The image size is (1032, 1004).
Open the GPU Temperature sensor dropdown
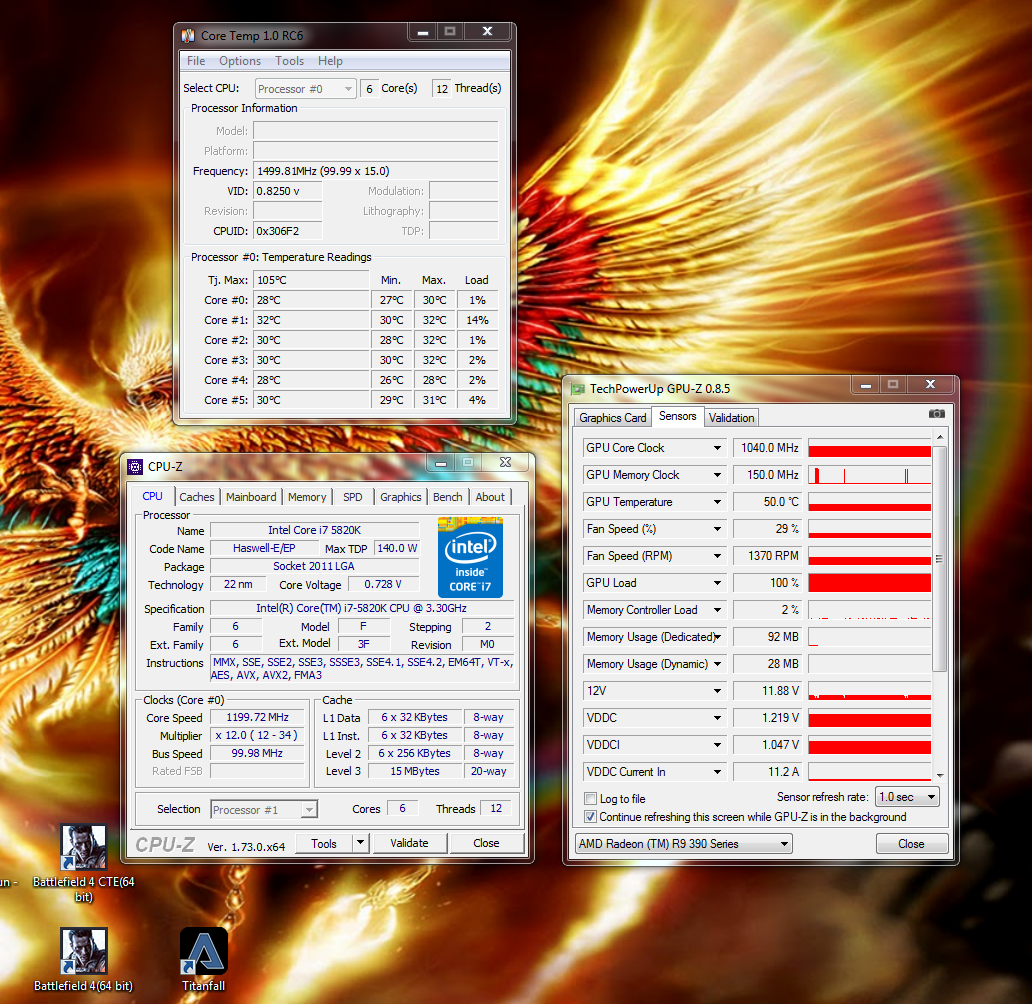pos(717,502)
